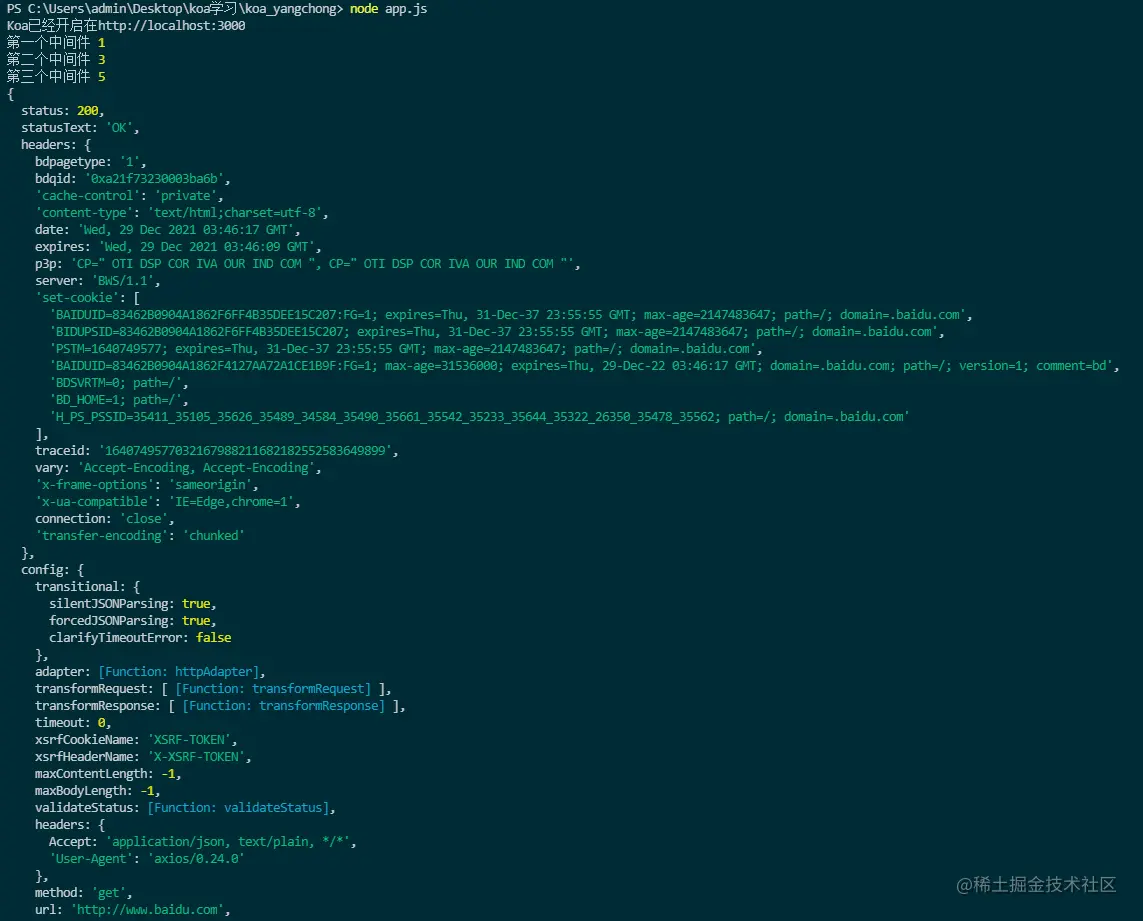Click the date 'Wed, 29 Dec 2021 03:46:17 GMT' line
Viewport: 1143px width, 921px height.
168,230
